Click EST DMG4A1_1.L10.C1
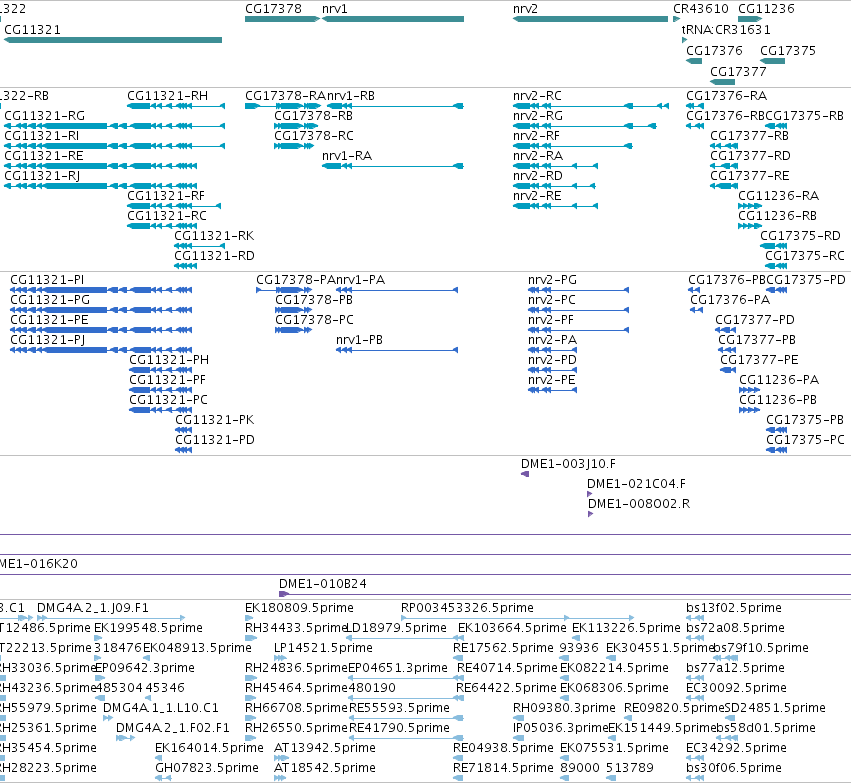The image size is (851, 783). pyautogui.click(x=161, y=708)
